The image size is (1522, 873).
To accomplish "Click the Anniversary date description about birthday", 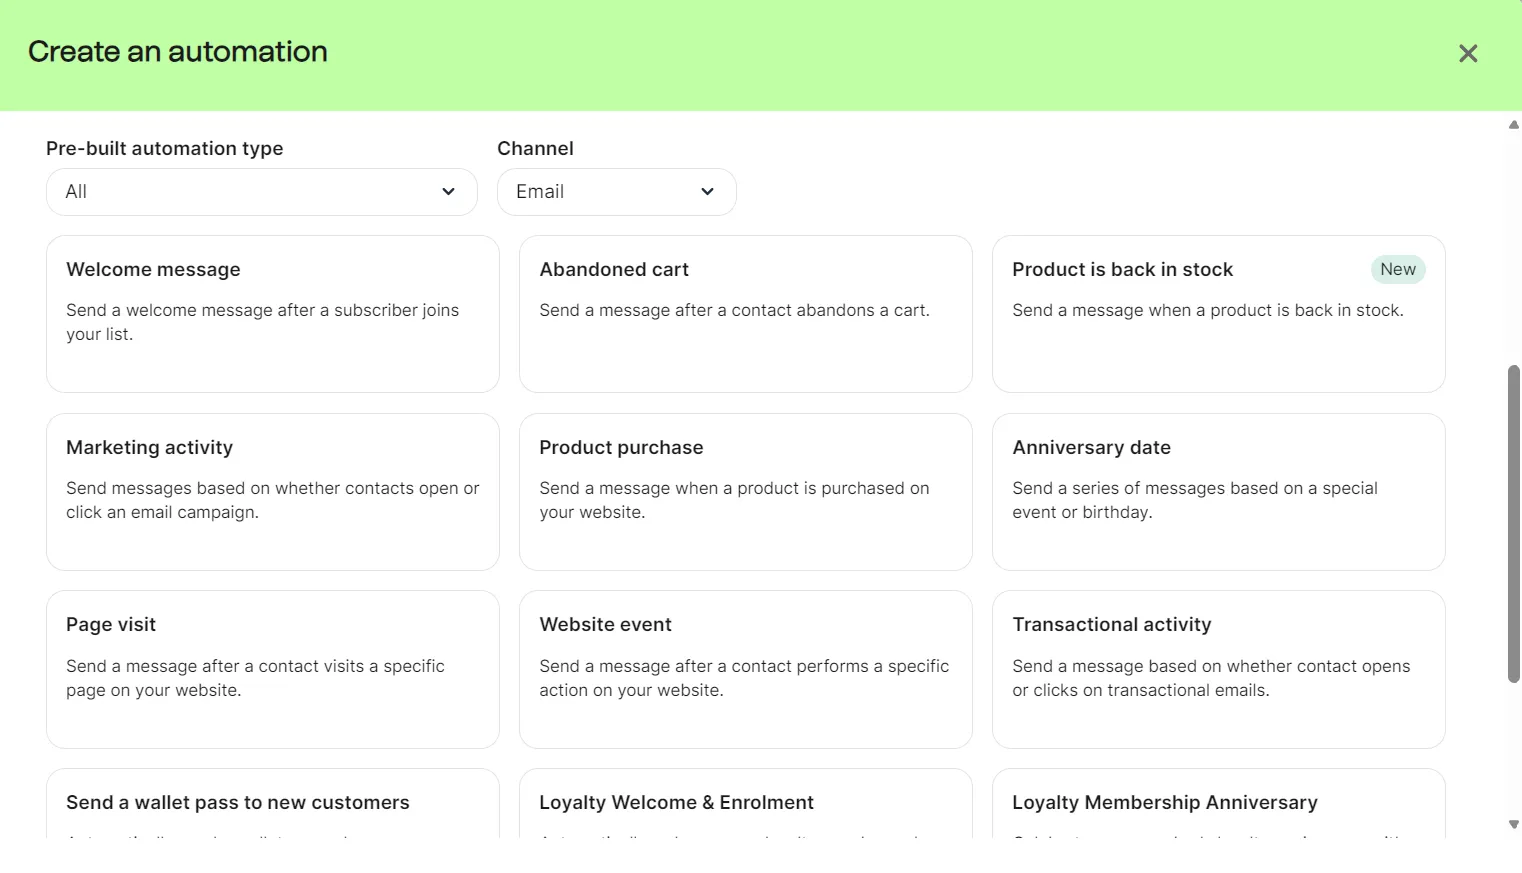I will coord(1195,500).
